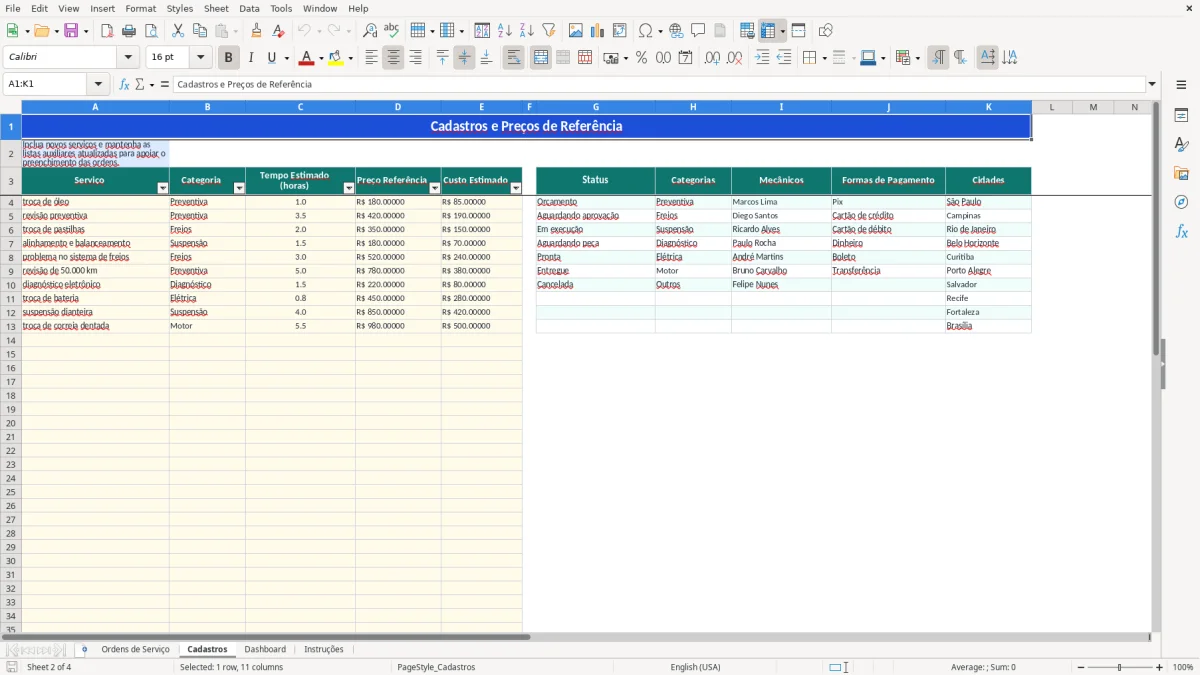Open the Data menu
This screenshot has height=675, width=1200.
[x=249, y=8]
